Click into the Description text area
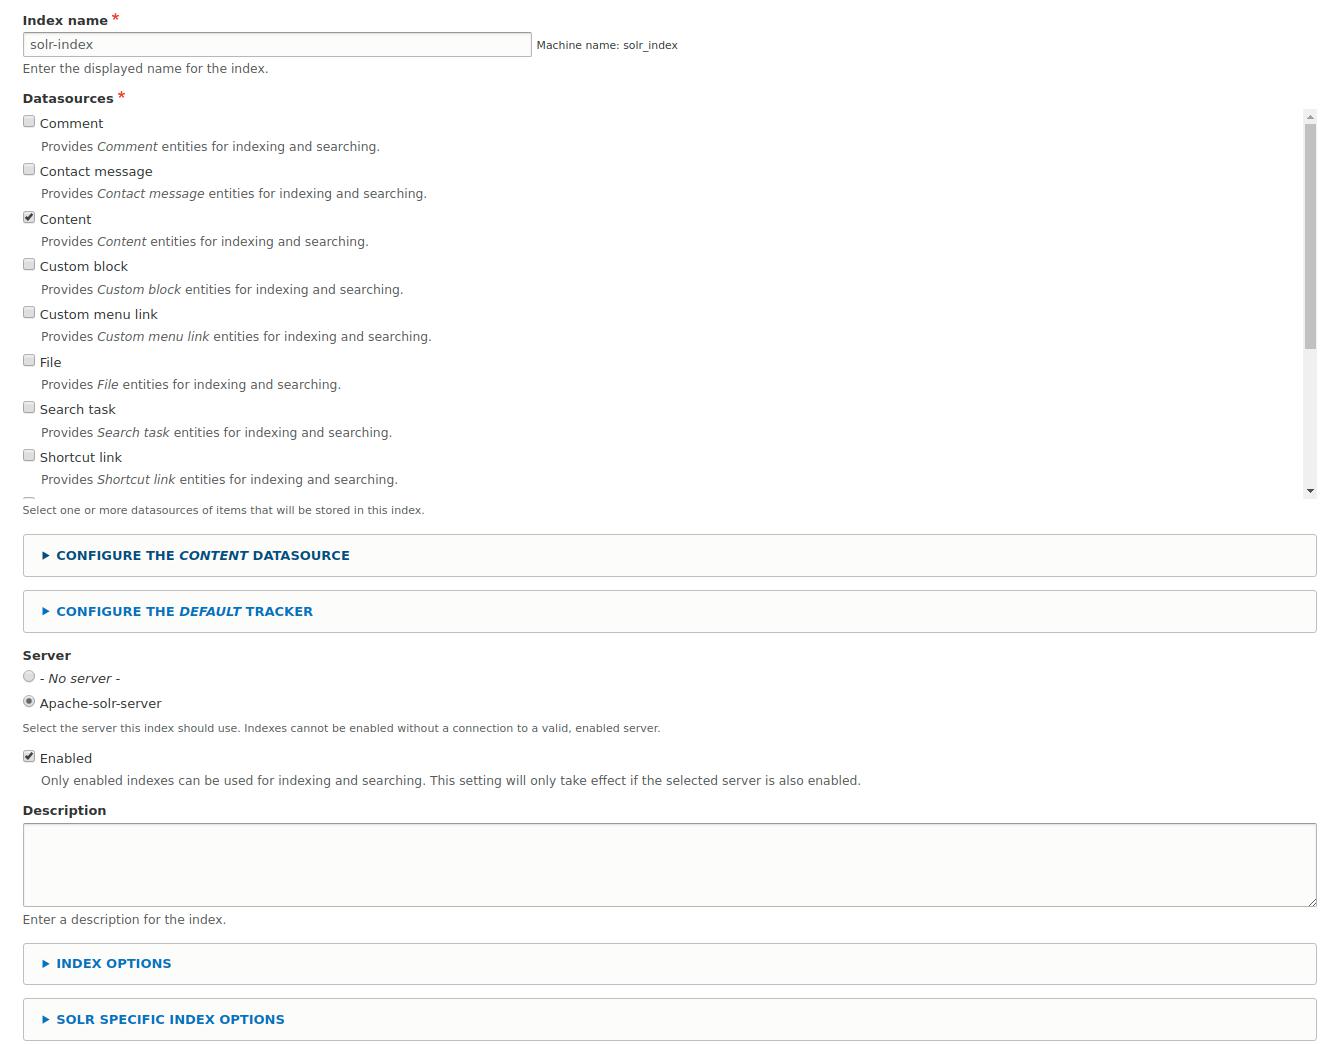The height and width of the screenshot is (1044, 1328). pyautogui.click(x=669, y=864)
